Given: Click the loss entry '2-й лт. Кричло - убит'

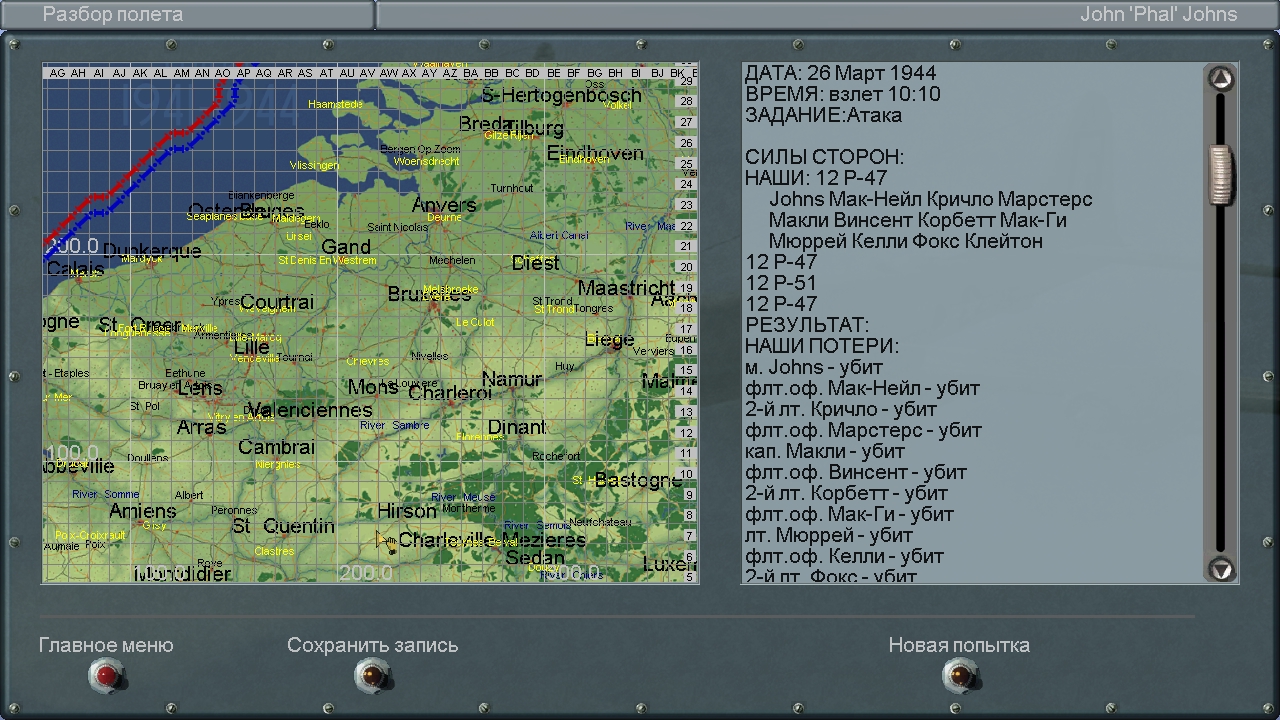Looking at the screenshot, I should [841, 409].
